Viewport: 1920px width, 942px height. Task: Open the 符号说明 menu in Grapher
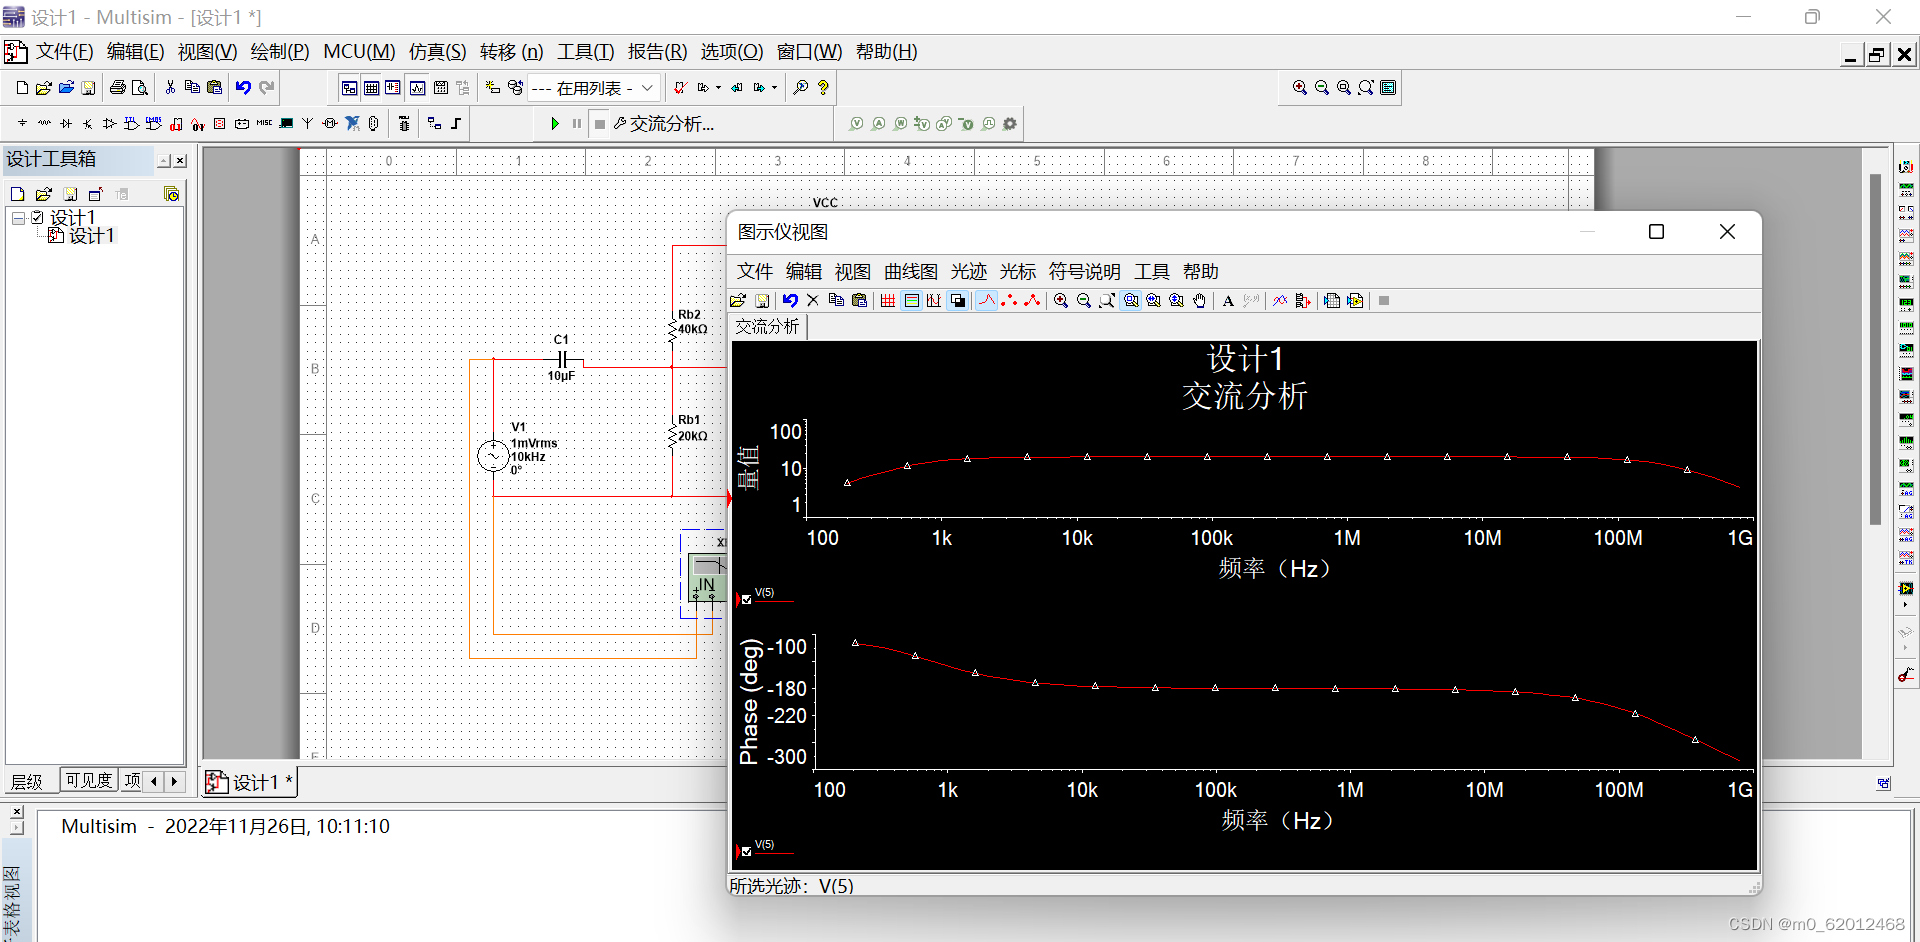click(x=1084, y=272)
